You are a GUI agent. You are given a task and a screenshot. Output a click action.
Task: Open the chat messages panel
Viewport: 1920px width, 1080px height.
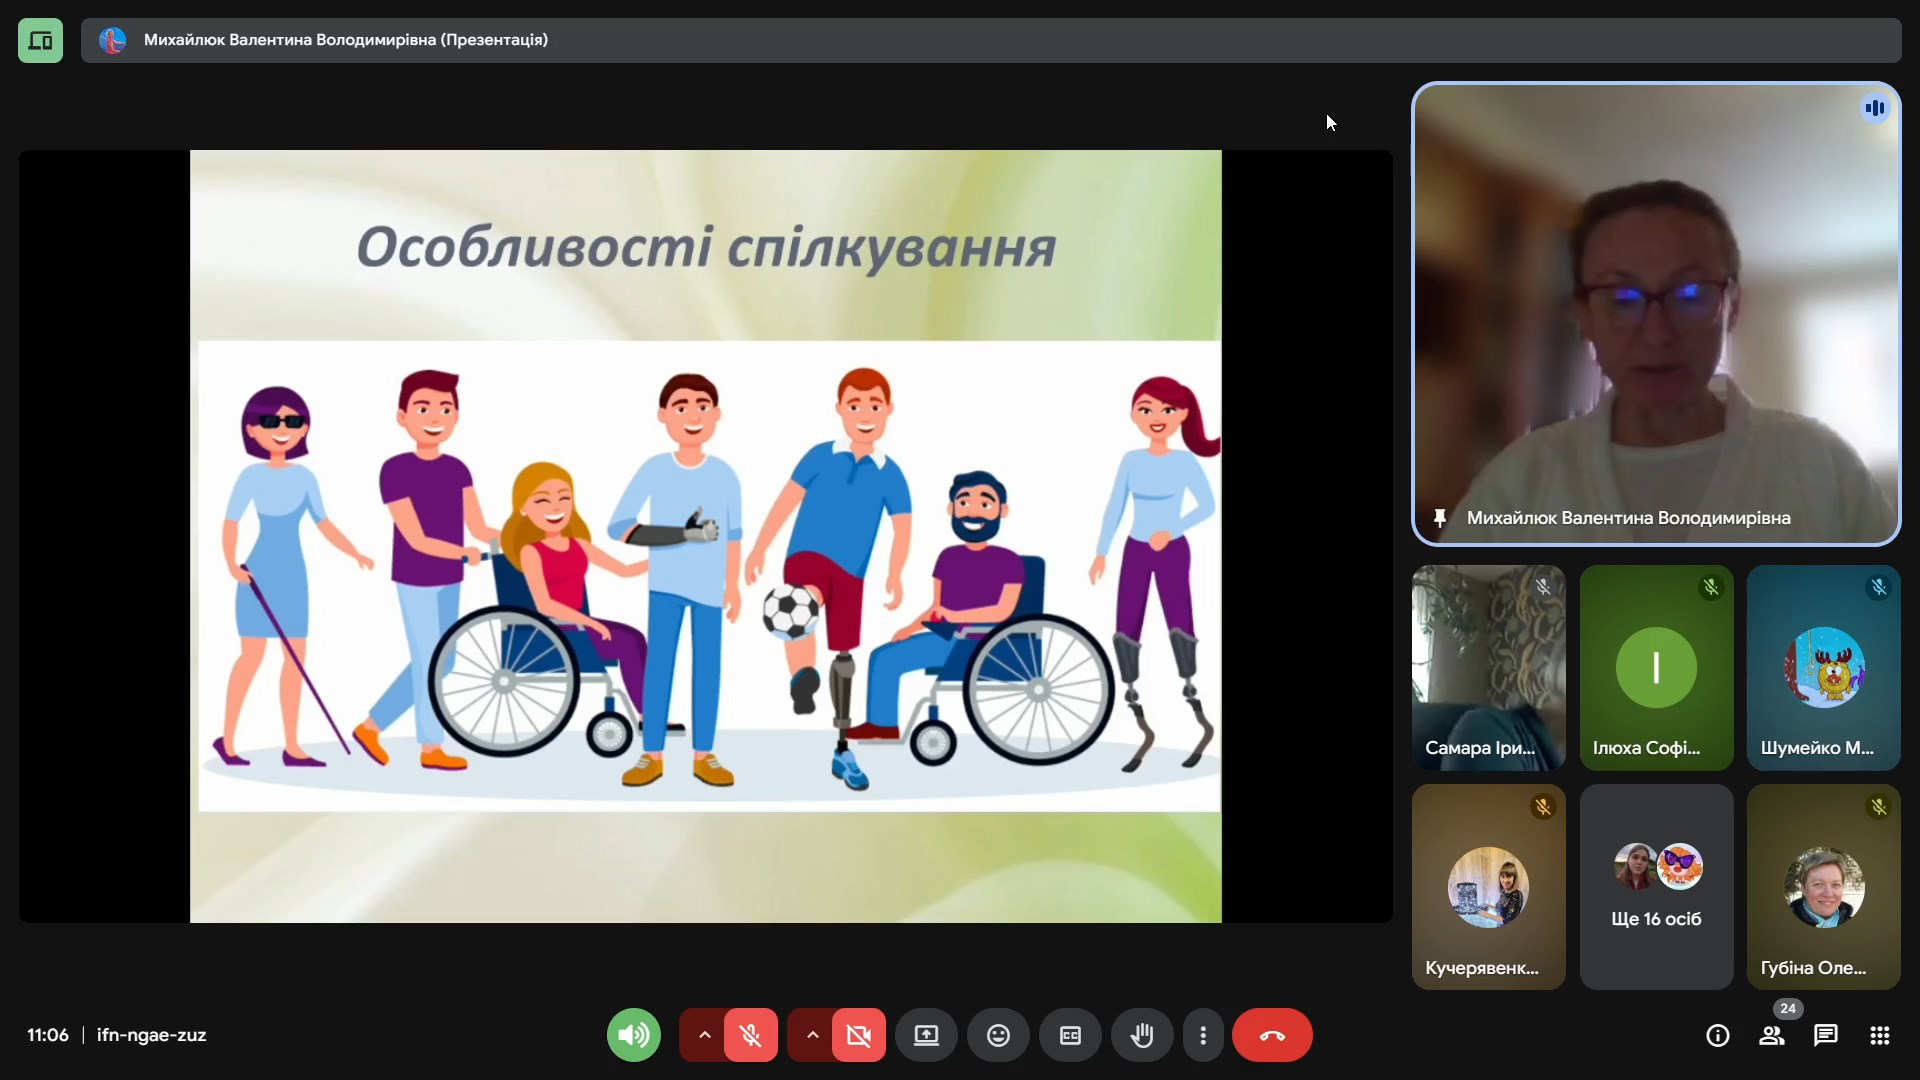click(x=1826, y=1036)
